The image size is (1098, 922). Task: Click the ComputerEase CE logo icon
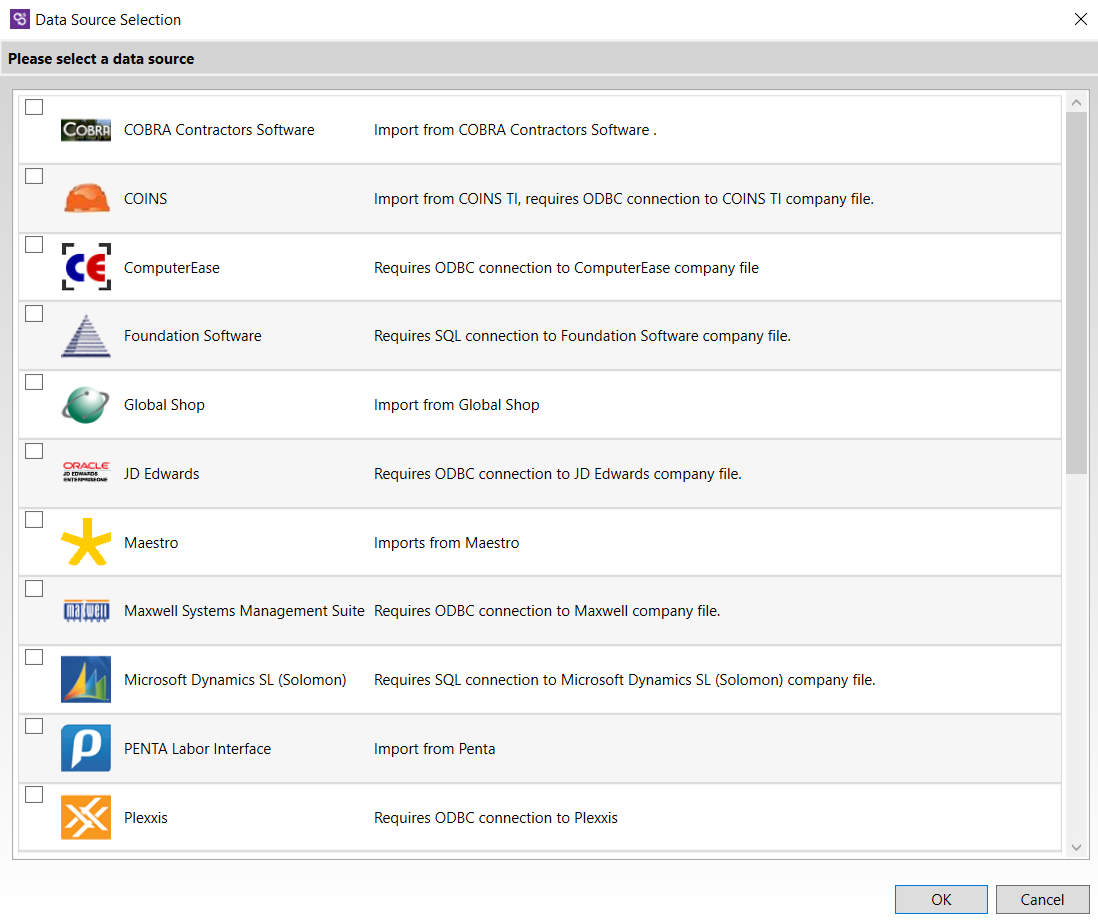click(x=86, y=267)
